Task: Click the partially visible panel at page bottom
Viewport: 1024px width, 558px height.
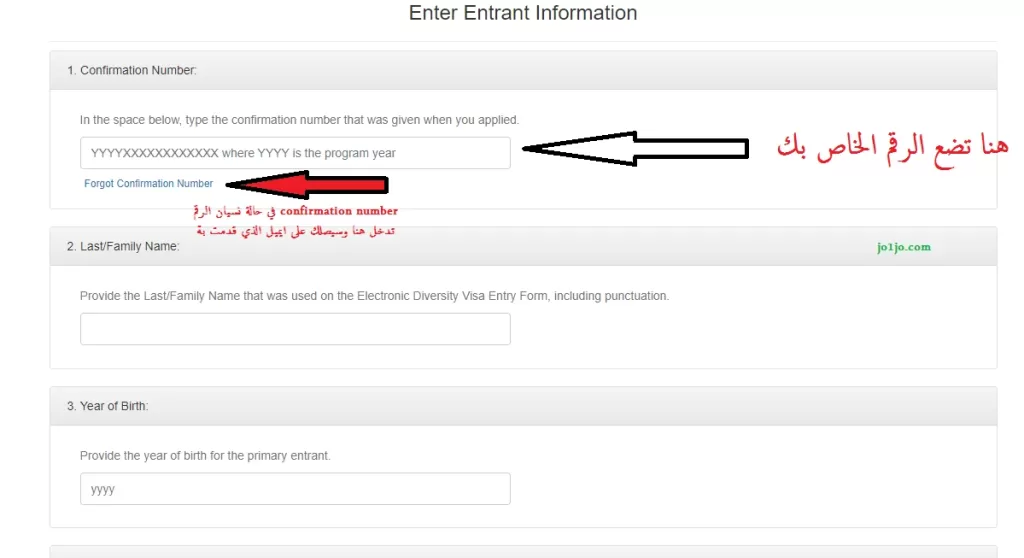Action: coord(523,552)
